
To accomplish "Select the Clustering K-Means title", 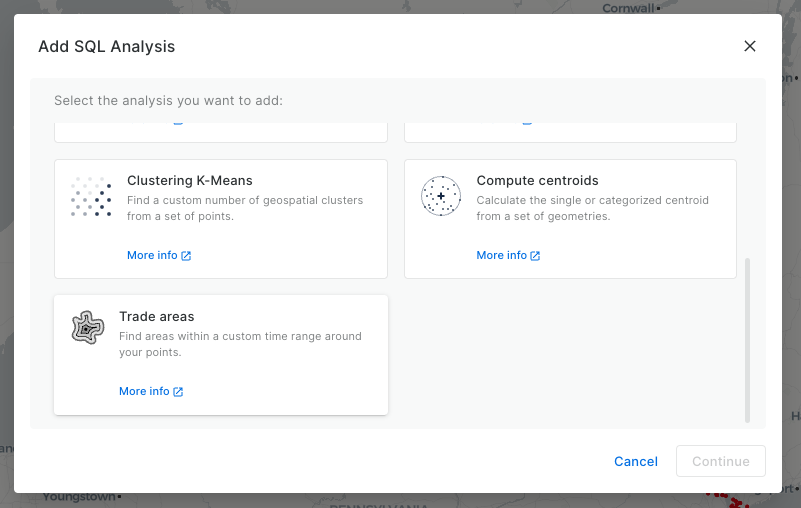I will point(190,181).
